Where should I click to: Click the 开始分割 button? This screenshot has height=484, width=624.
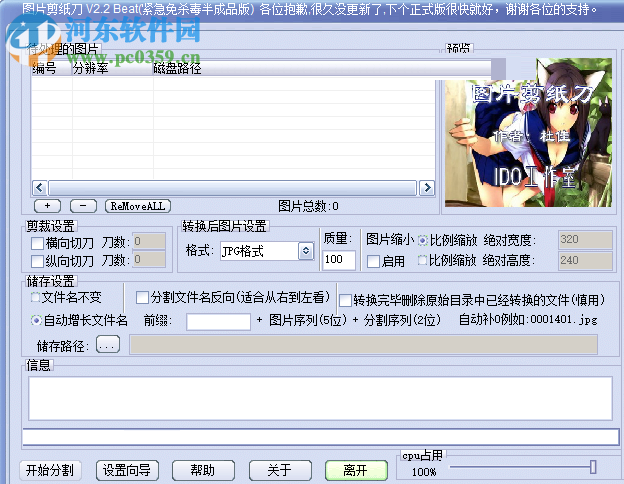pyautogui.click(x=50, y=471)
